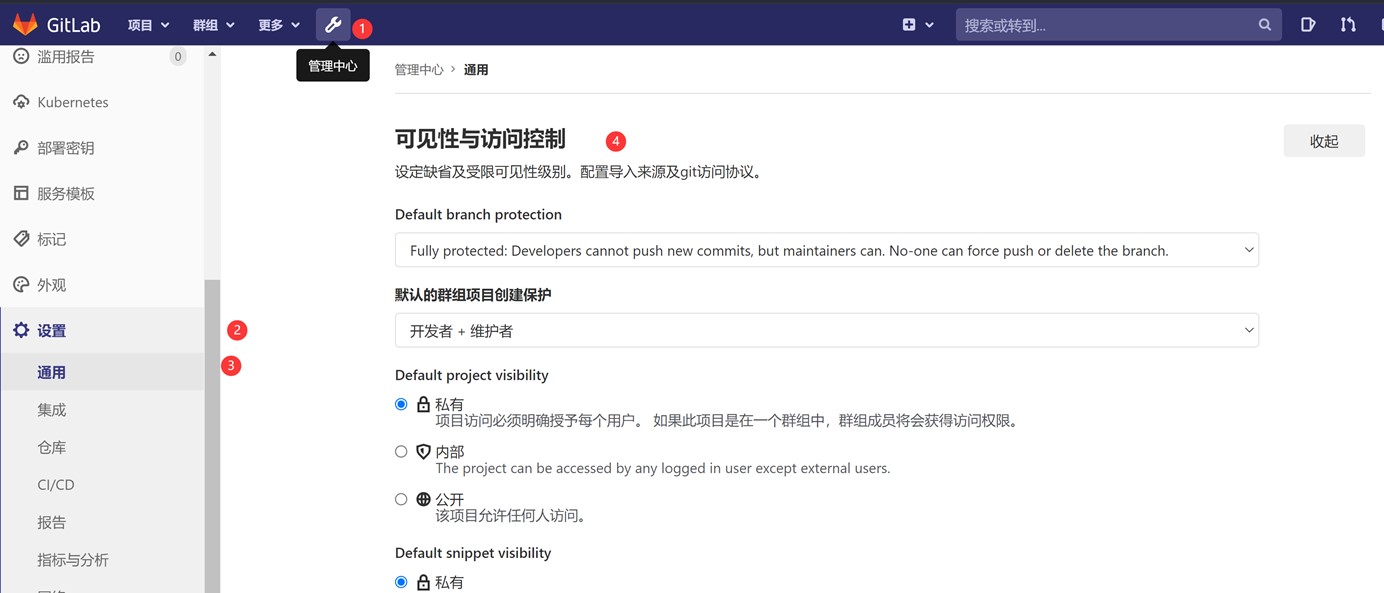Image resolution: width=1384 pixels, height=593 pixels.
Task: Click the search magnifier icon
Action: pyautogui.click(x=1264, y=25)
